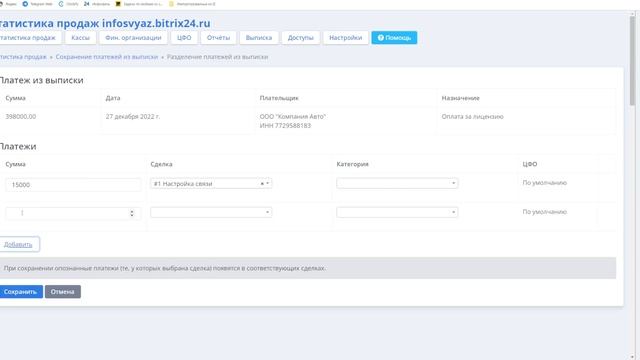Open the Фин. организации tab
Viewport: 640px width, 360px height.
(x=133, y=38)
